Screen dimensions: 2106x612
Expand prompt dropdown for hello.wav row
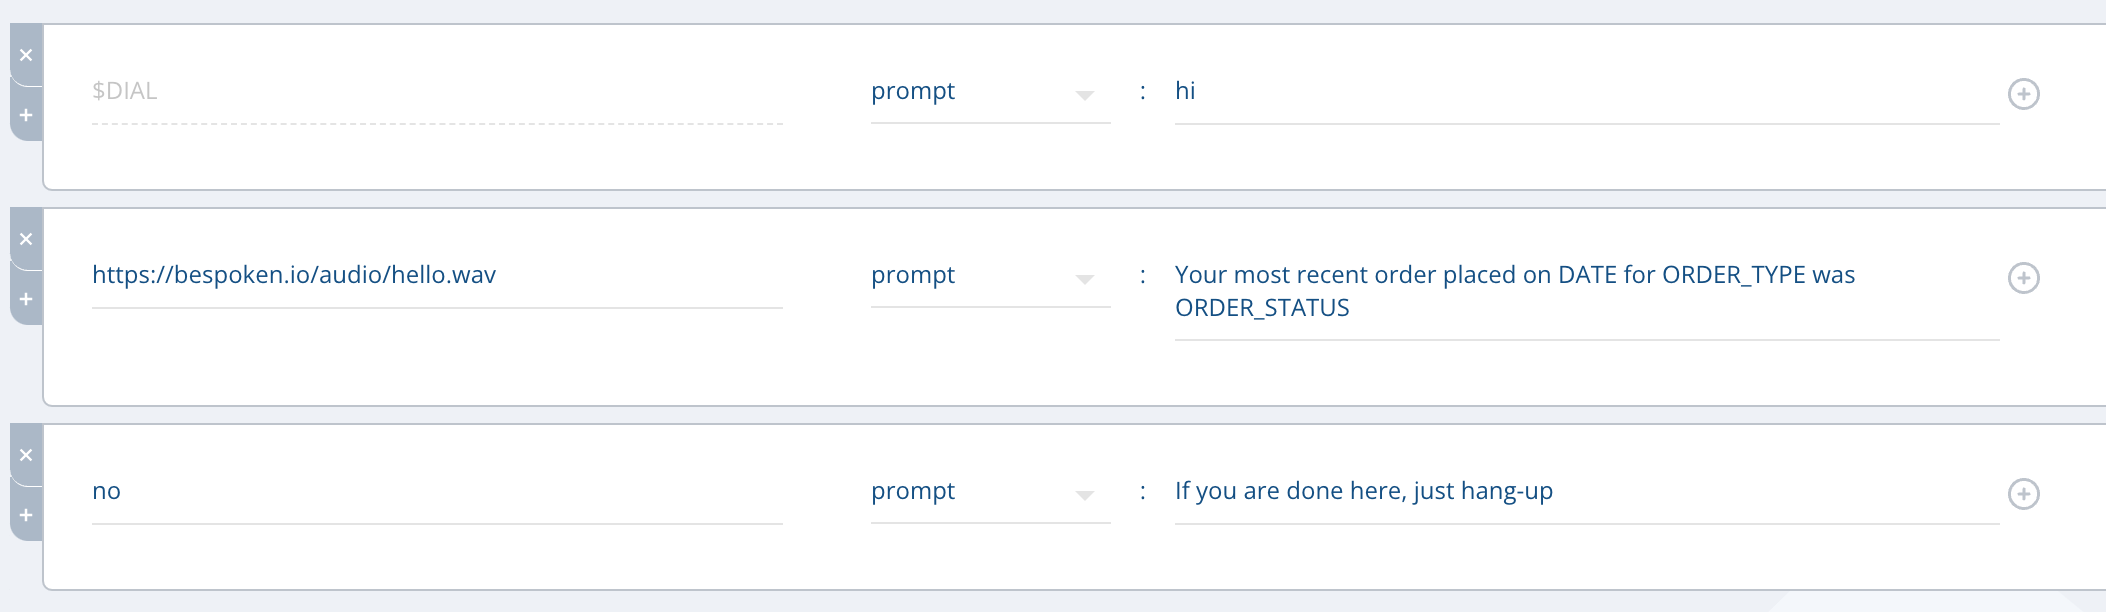tap(1084, 279)
